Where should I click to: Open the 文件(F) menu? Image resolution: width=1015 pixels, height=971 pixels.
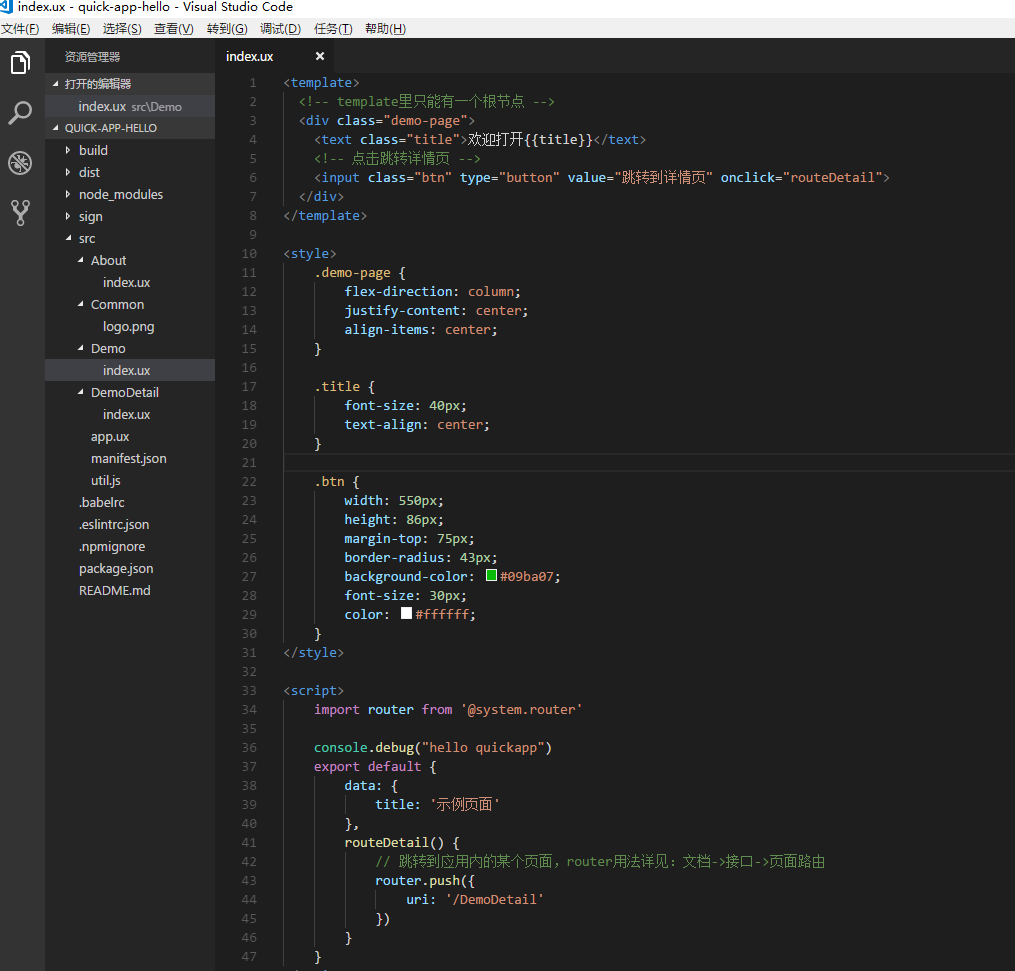point(20,28)
